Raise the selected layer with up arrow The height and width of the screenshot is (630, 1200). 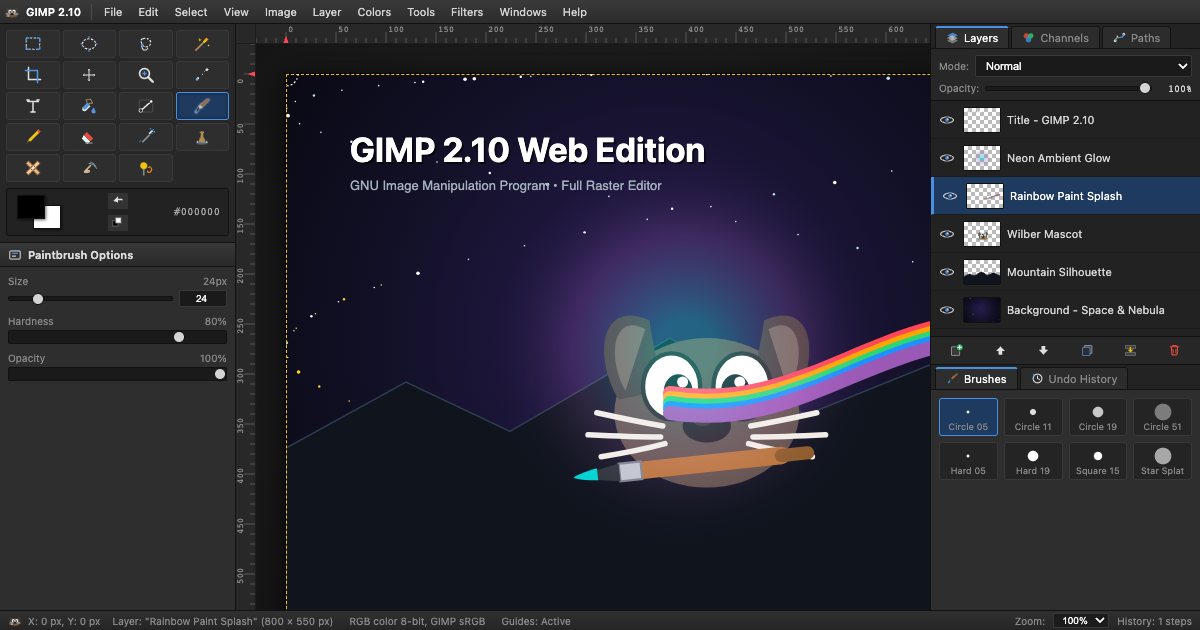click(1000, 351)
